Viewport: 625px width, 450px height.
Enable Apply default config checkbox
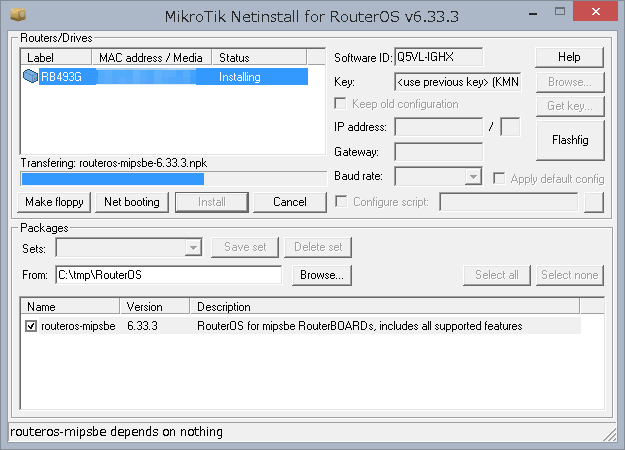click(x=499, y=178)
